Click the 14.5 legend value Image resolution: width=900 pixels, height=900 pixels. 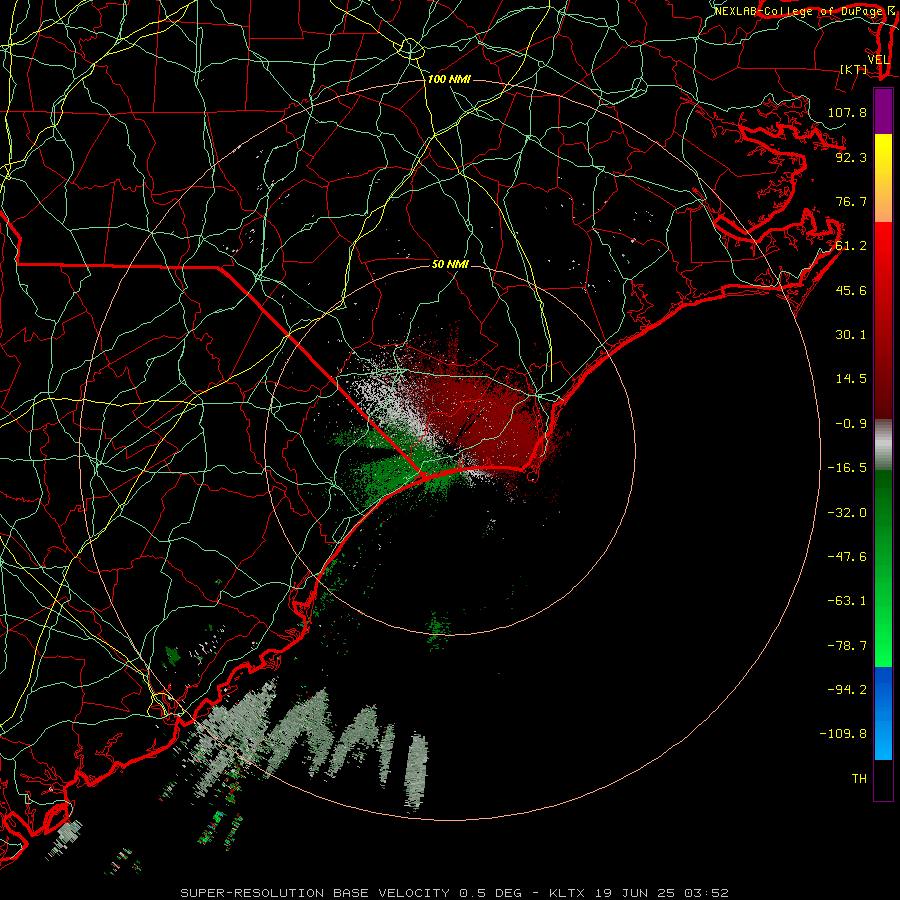(x=851, y=379)
